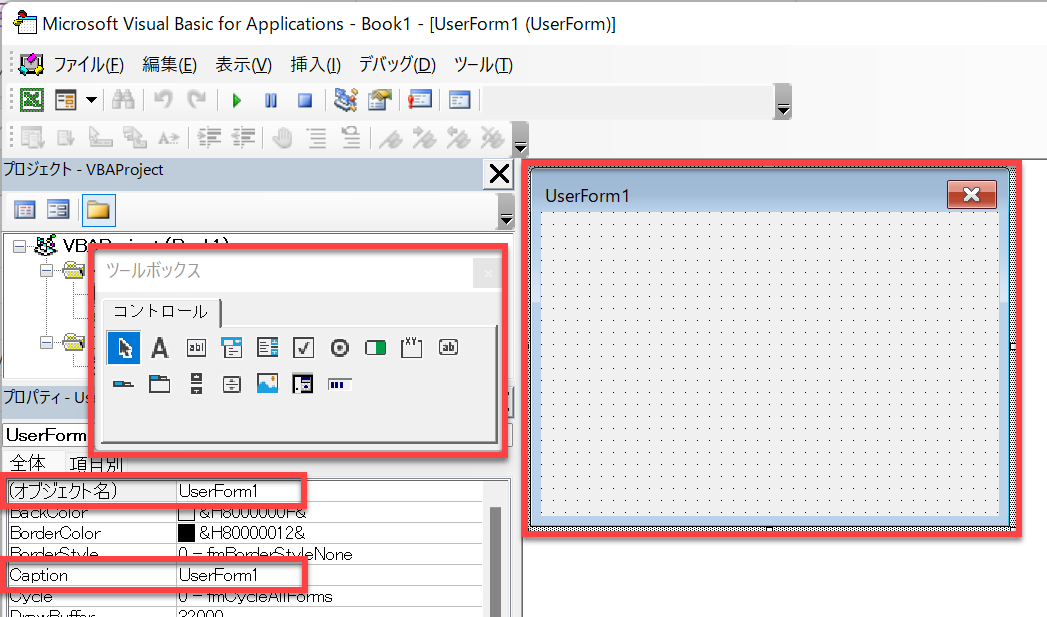Viewport: 1047px width, 617px height.
Task: Select the CheckBox tool in toolbox
Action: point(304,348)
